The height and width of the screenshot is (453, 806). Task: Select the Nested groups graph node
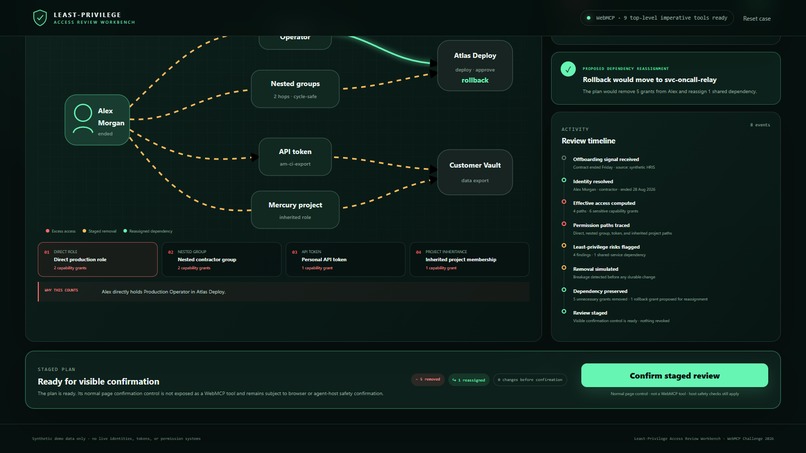click(295, 89)
